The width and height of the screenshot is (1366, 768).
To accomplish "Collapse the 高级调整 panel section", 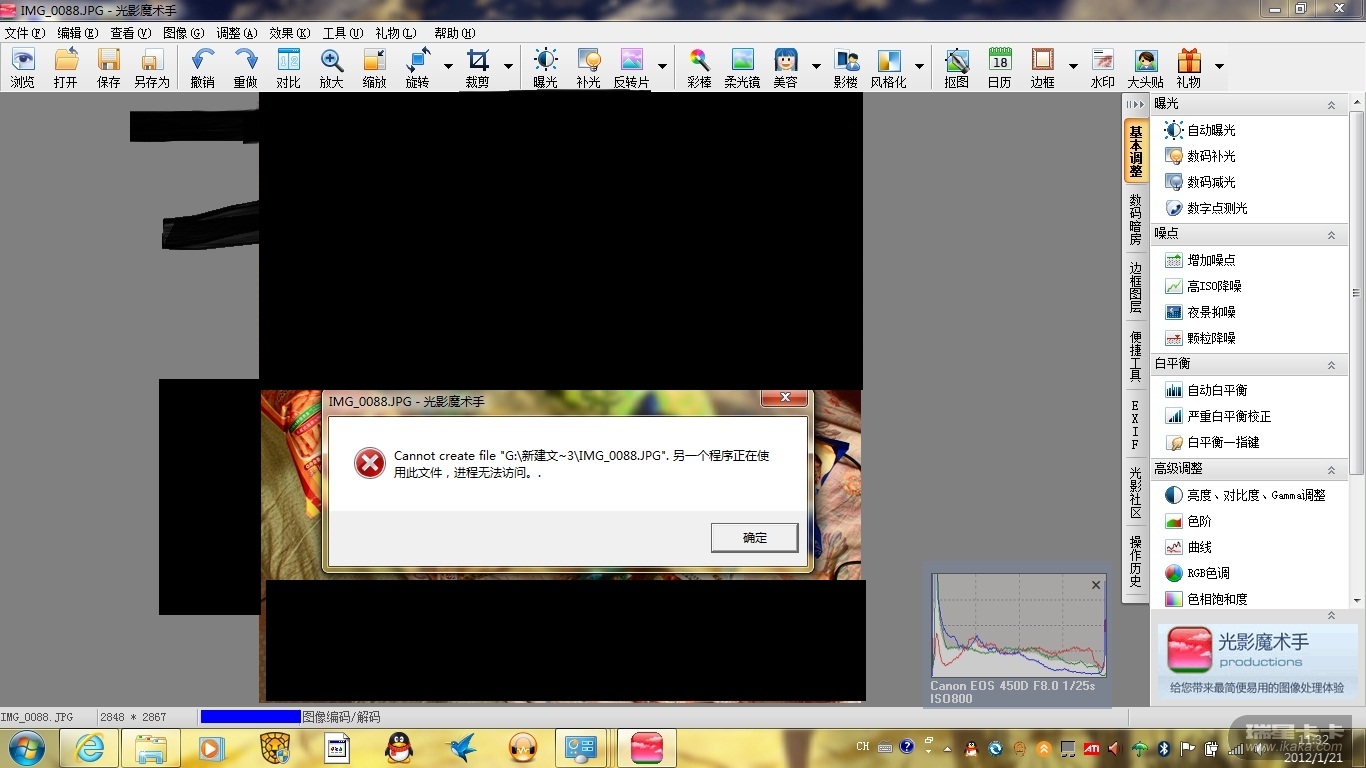I will 1331,470.
